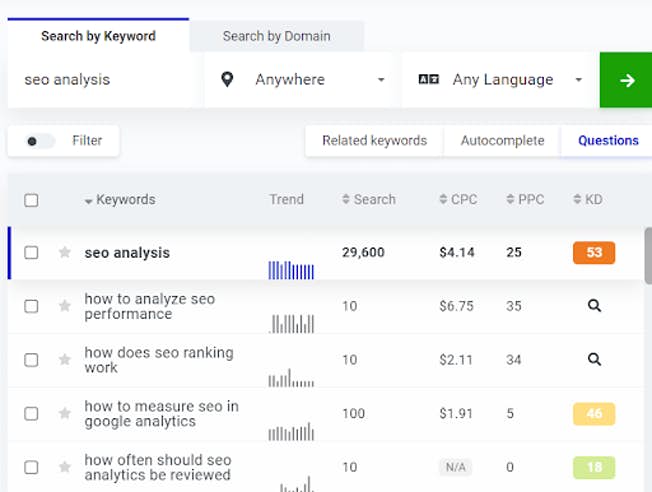This screenshot has height=492, width=652.
Task: Star 'how does seo ranking work' row
Action: pyautogui.click(x=65, y=360)
